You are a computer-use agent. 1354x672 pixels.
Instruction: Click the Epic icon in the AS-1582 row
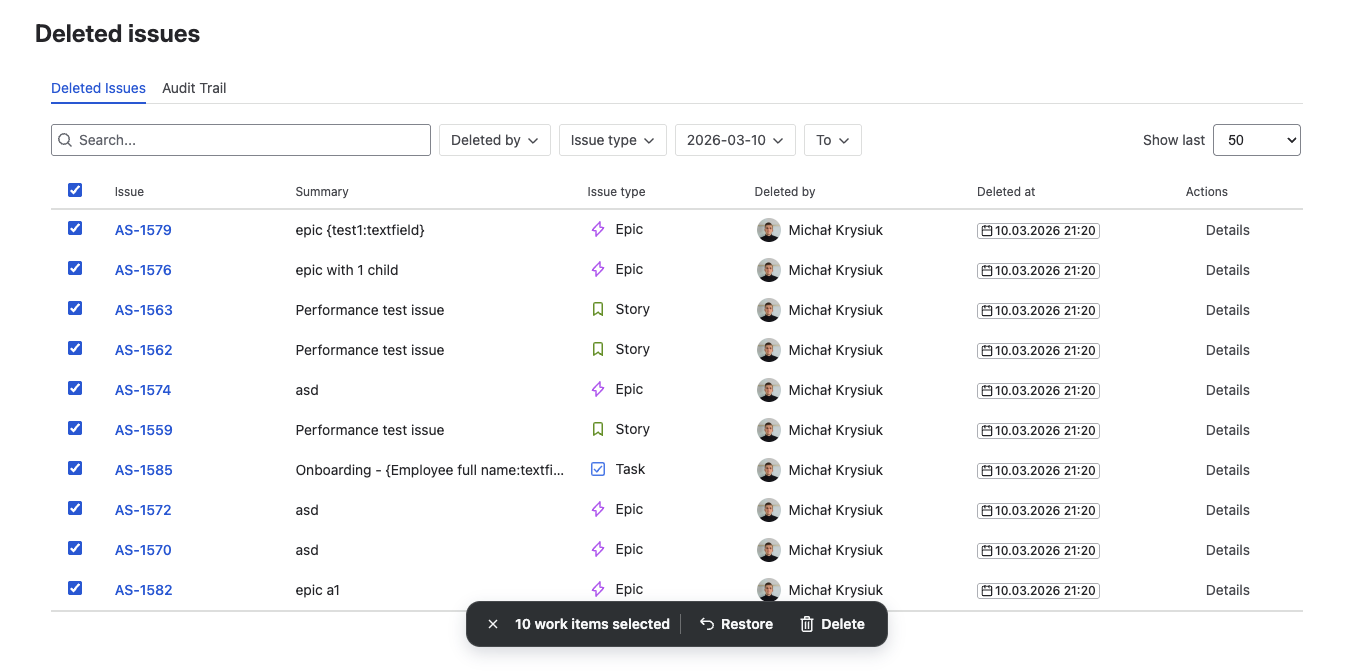(598, 589)
